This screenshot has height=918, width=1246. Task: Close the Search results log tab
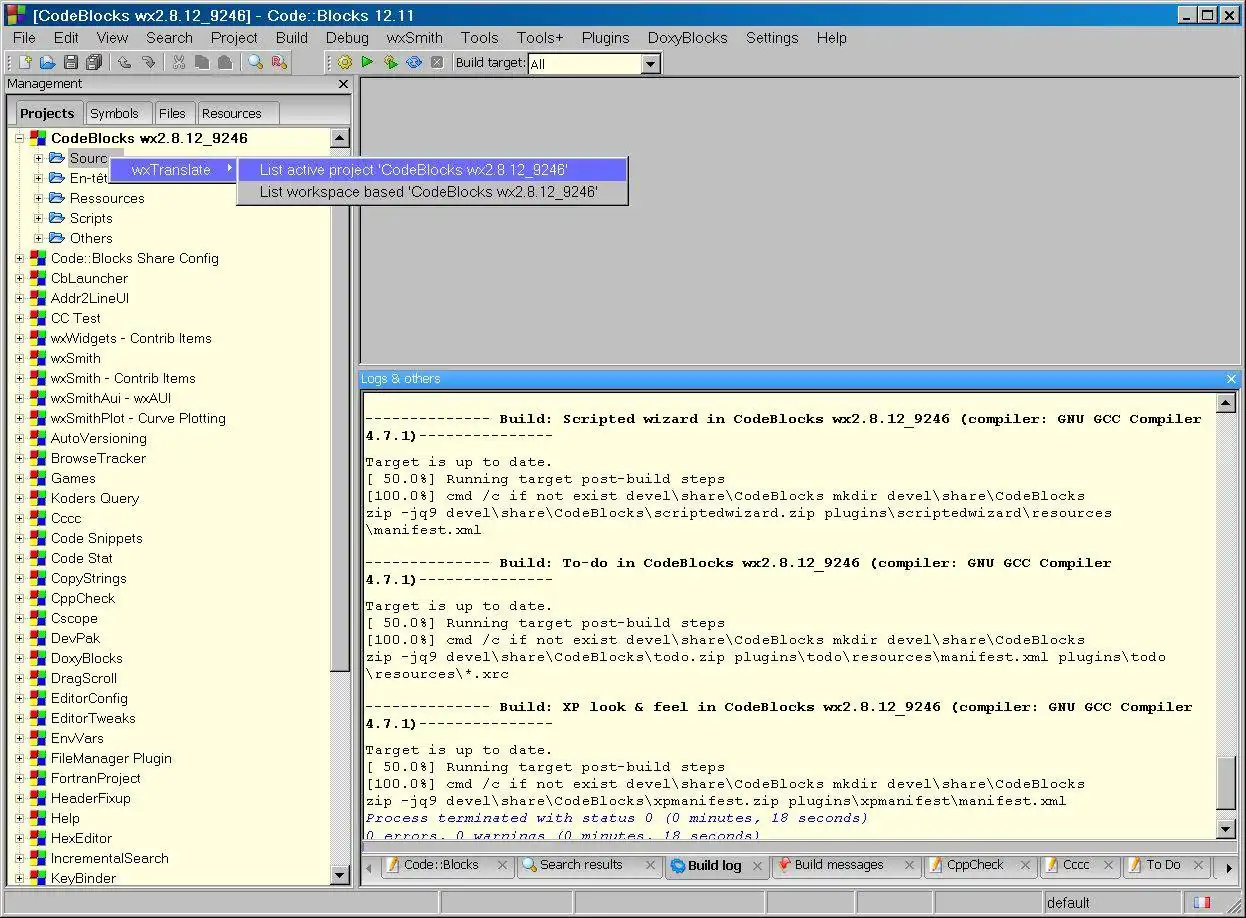[650, 866]
